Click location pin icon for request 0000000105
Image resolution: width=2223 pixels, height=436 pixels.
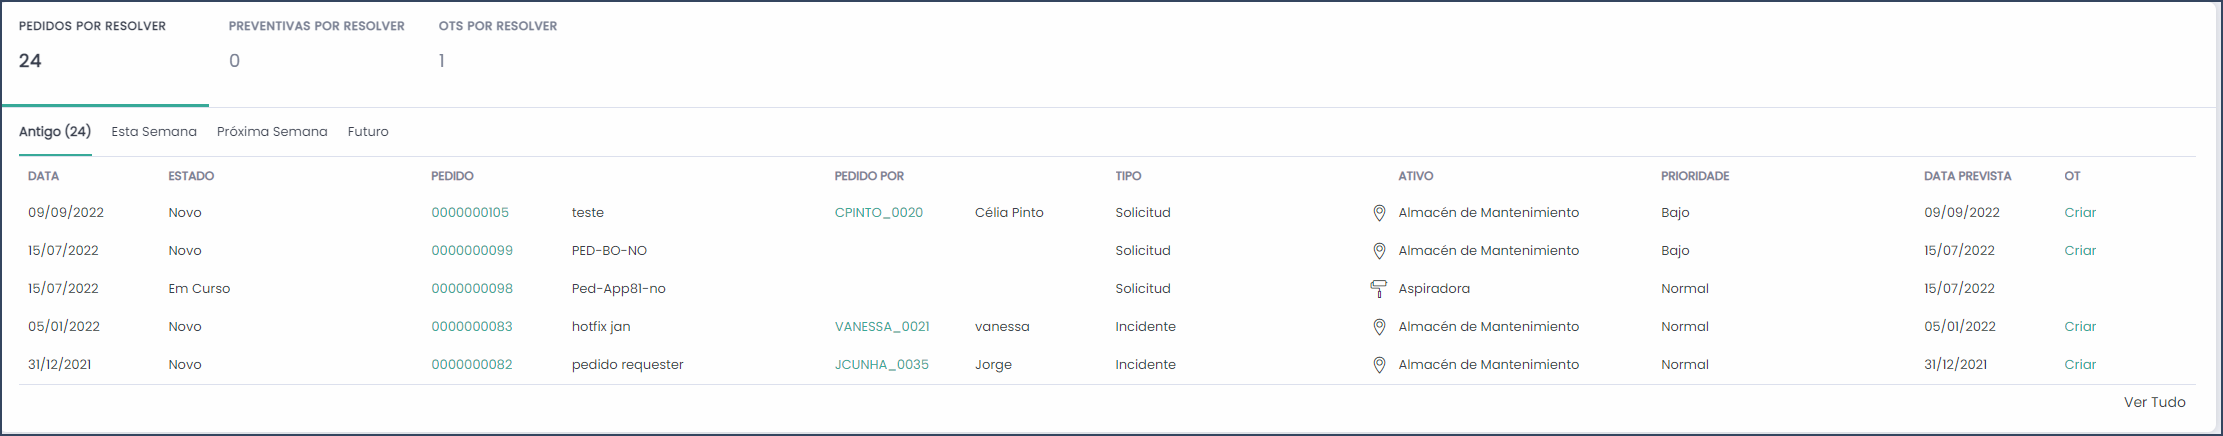pyautogui.click(x=1379, y=213)
